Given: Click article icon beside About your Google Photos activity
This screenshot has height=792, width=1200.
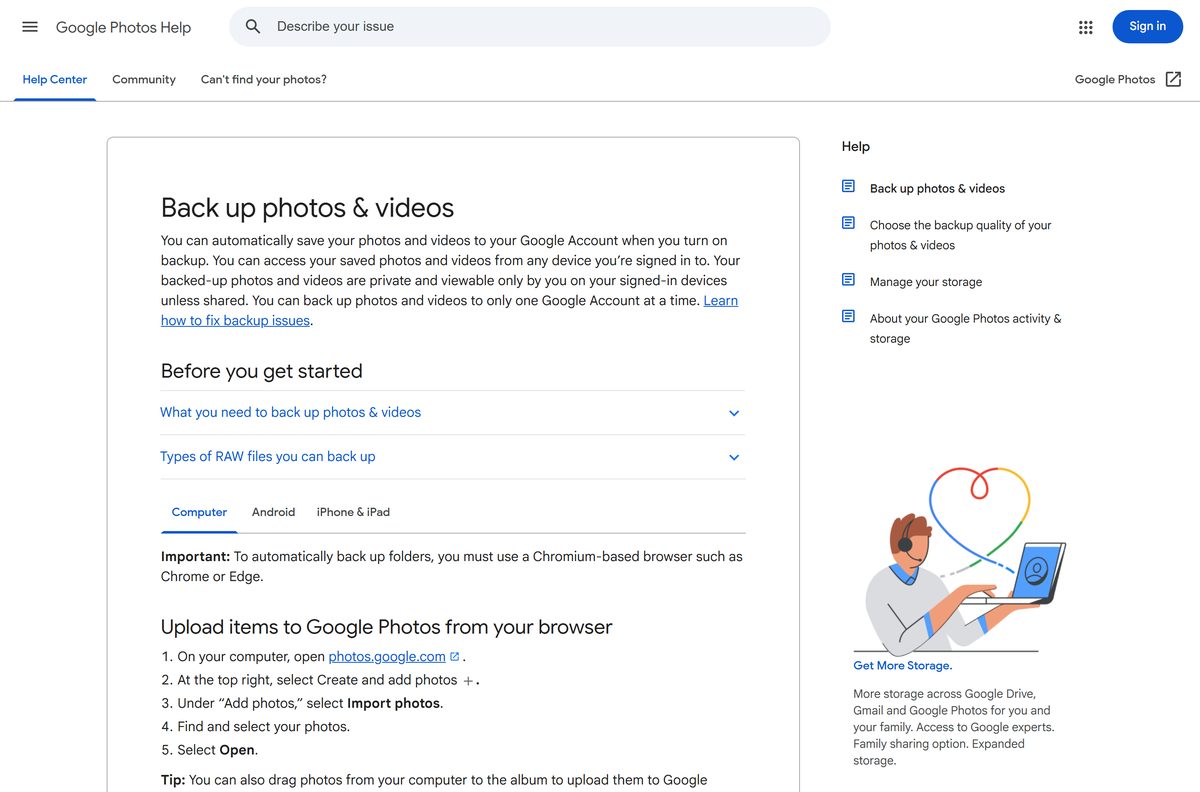Looking at the screenshot, I should tap(848, 317).
